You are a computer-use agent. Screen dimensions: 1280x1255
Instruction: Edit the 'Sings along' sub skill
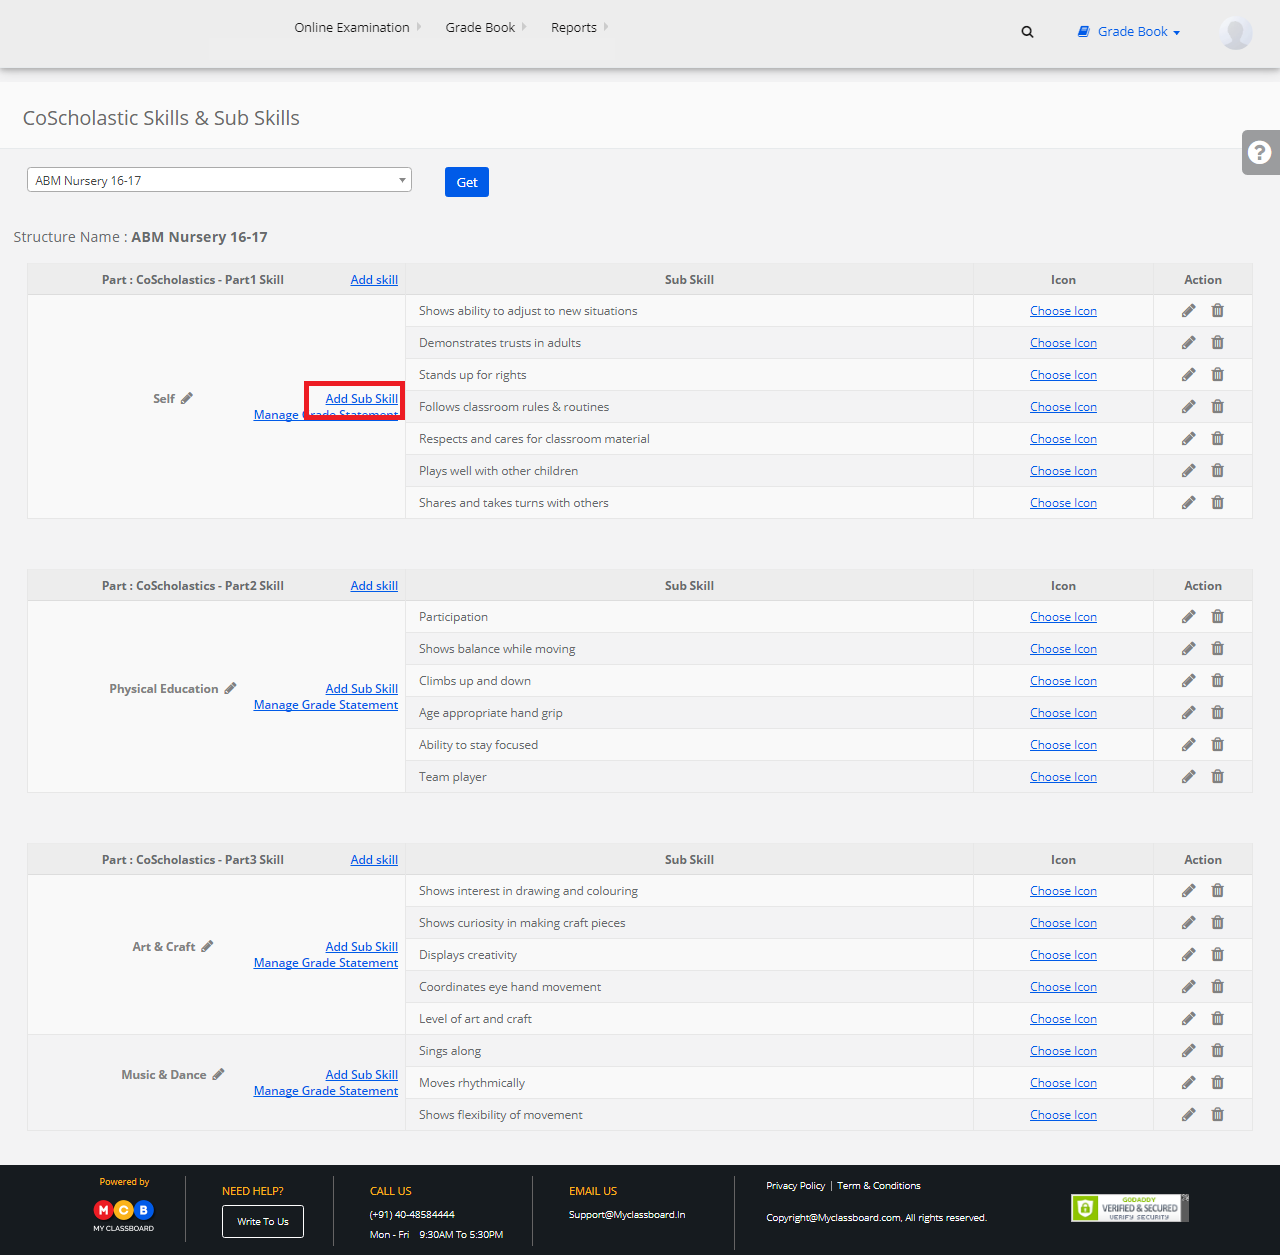[x=1188, y=1051]
